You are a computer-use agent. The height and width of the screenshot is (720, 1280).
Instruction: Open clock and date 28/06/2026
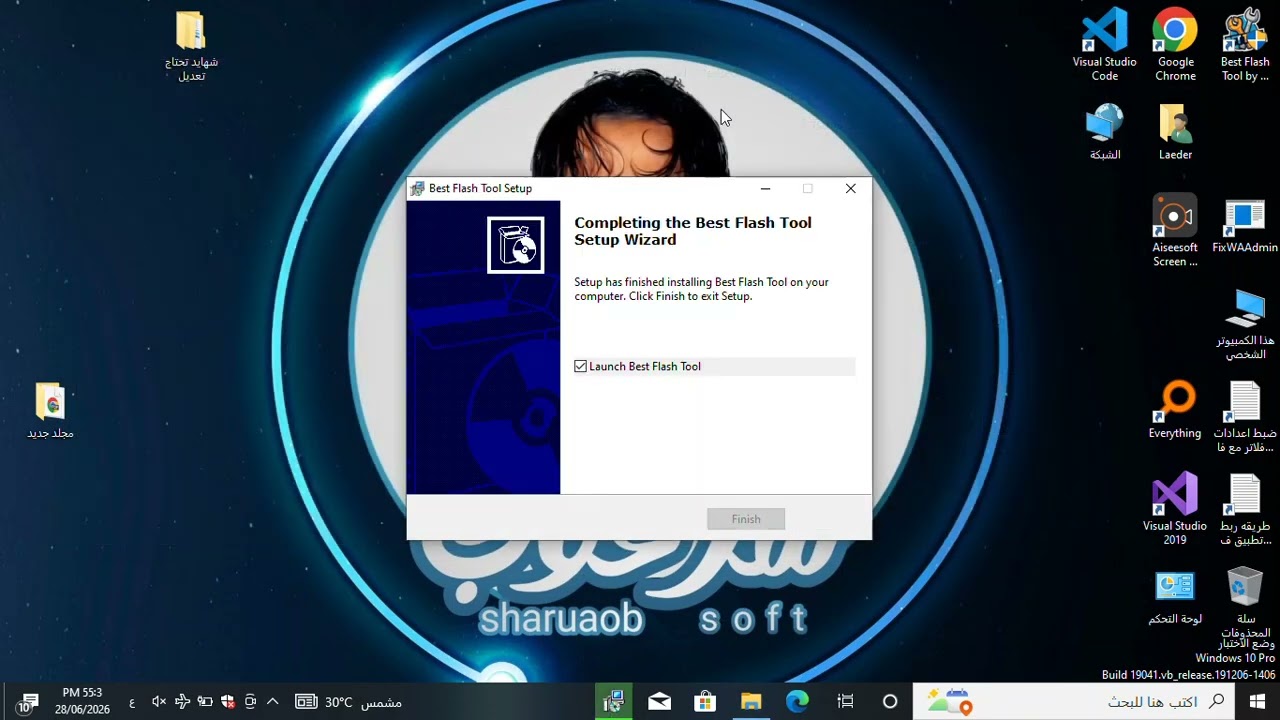(x=82, y=701)
